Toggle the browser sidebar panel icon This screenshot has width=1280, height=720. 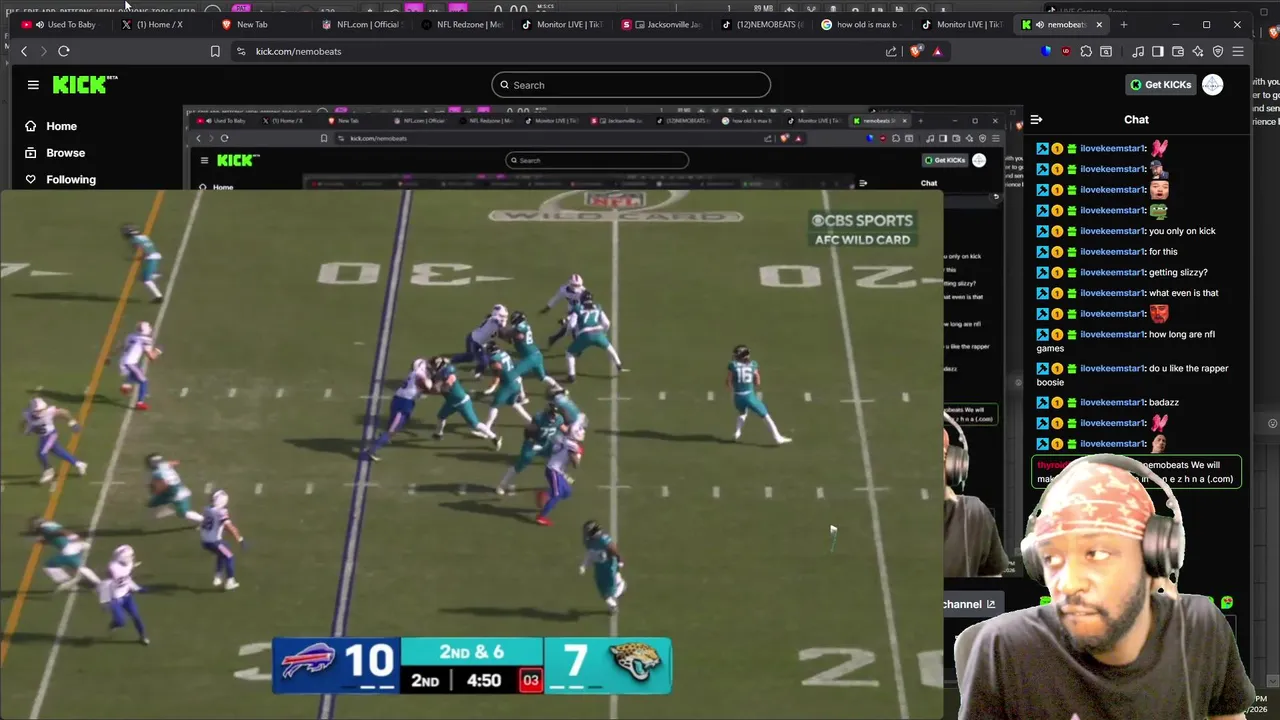point(1158,51)
